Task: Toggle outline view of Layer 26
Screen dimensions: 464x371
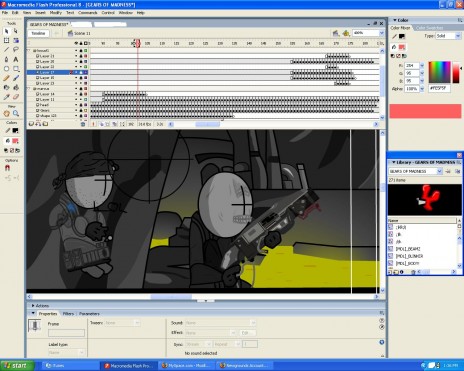Action: coord(86,61)
